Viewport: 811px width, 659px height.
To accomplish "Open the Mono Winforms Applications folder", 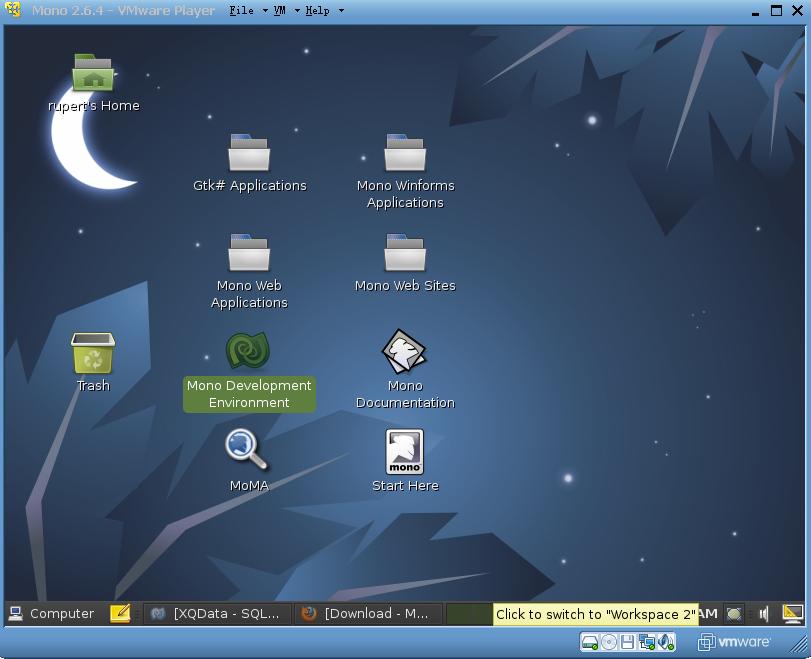I will coord(405,153).
